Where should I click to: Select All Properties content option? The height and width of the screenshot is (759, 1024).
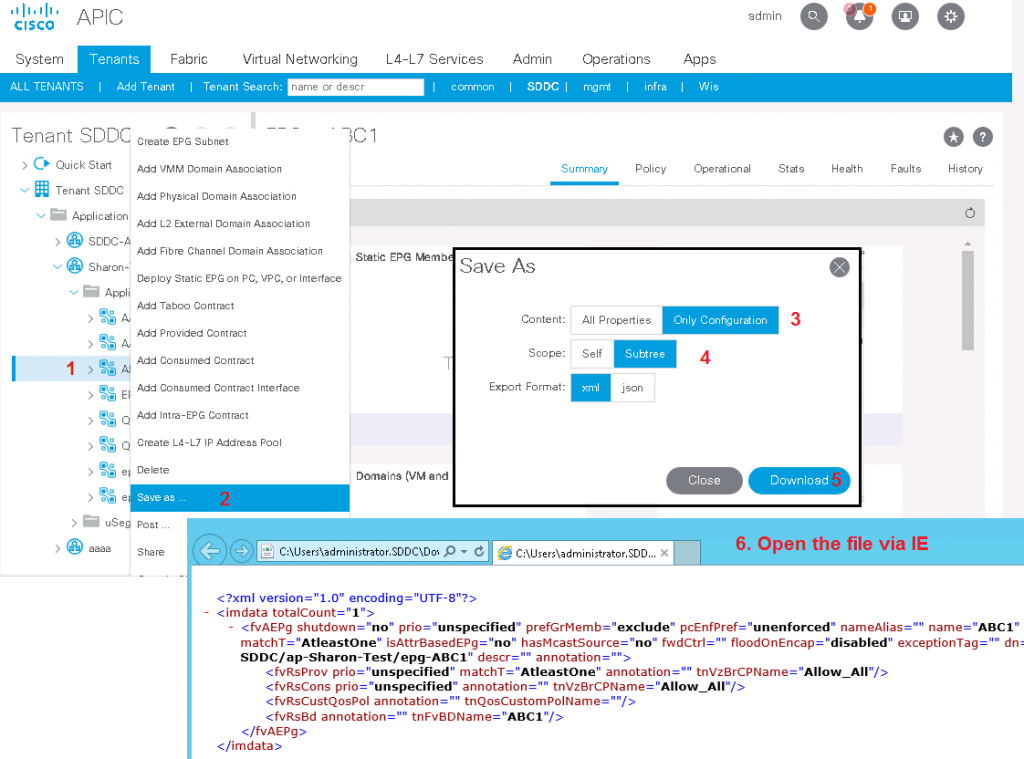616,320
